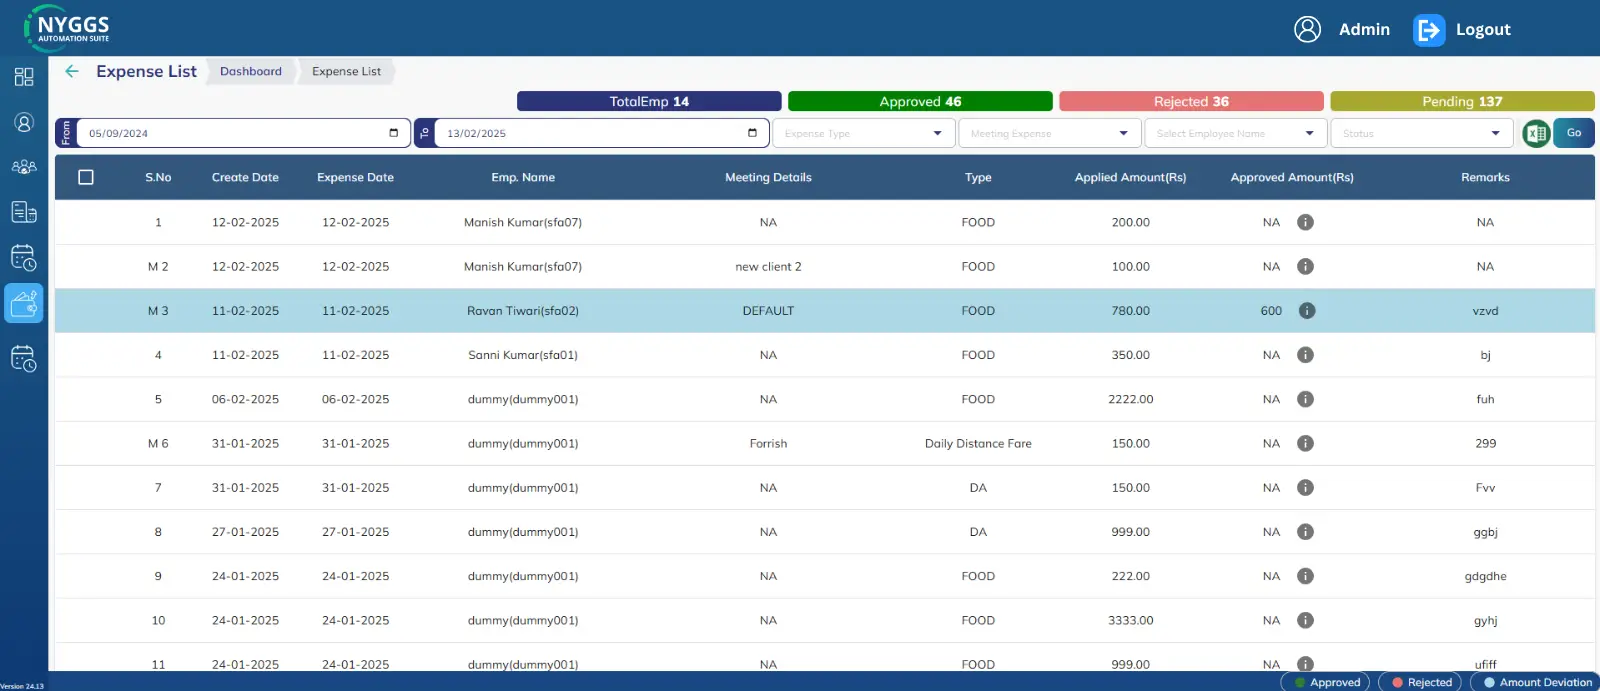The image size is (1600, 691).
Task: Open the Select Employee Name dropdown
Action: [1235, 133]
